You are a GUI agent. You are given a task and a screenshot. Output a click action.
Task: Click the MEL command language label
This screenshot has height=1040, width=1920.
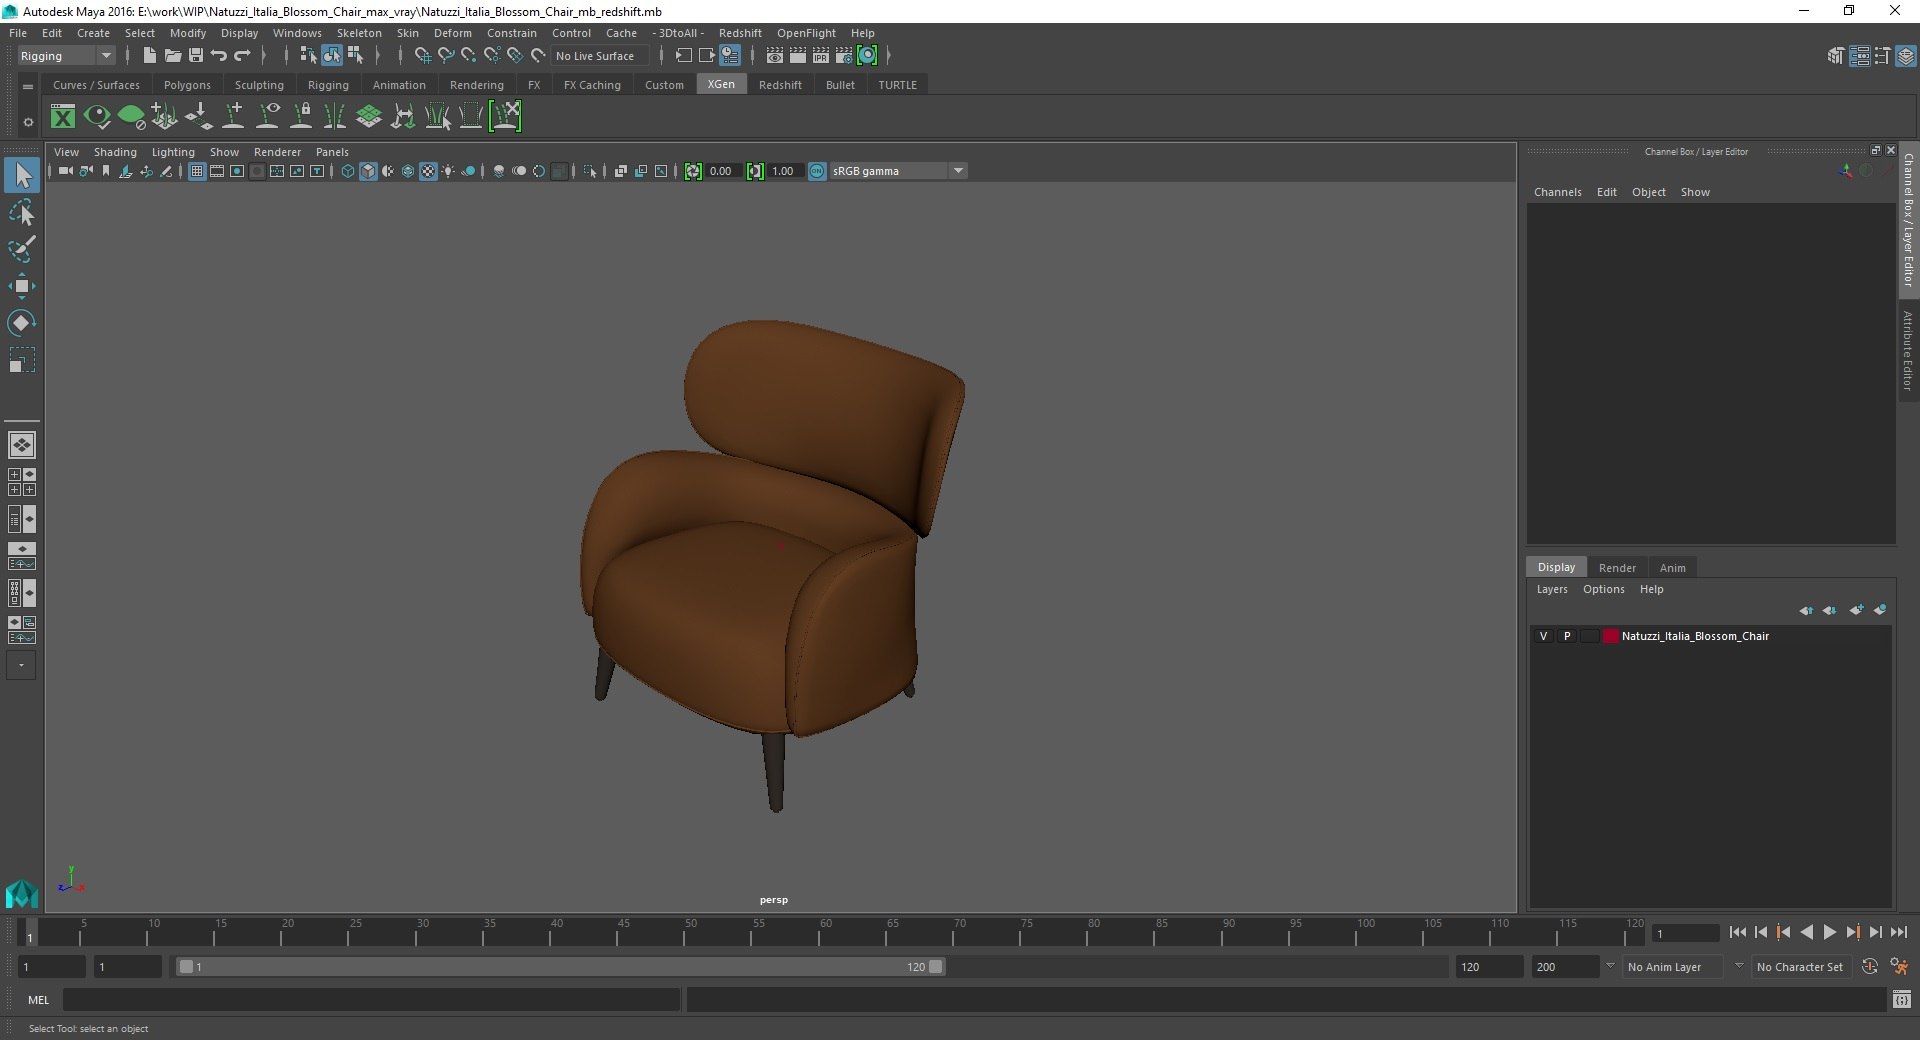point(38,999)
